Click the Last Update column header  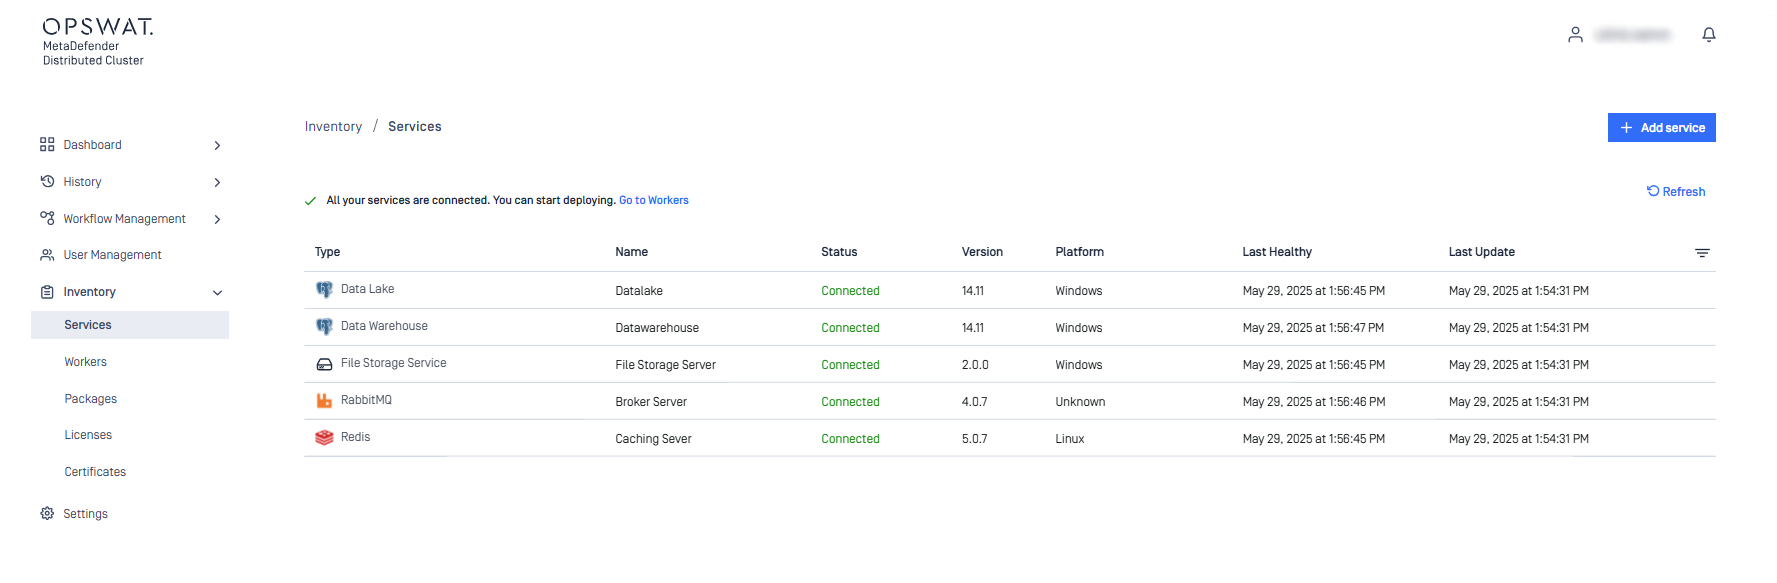1482,252
